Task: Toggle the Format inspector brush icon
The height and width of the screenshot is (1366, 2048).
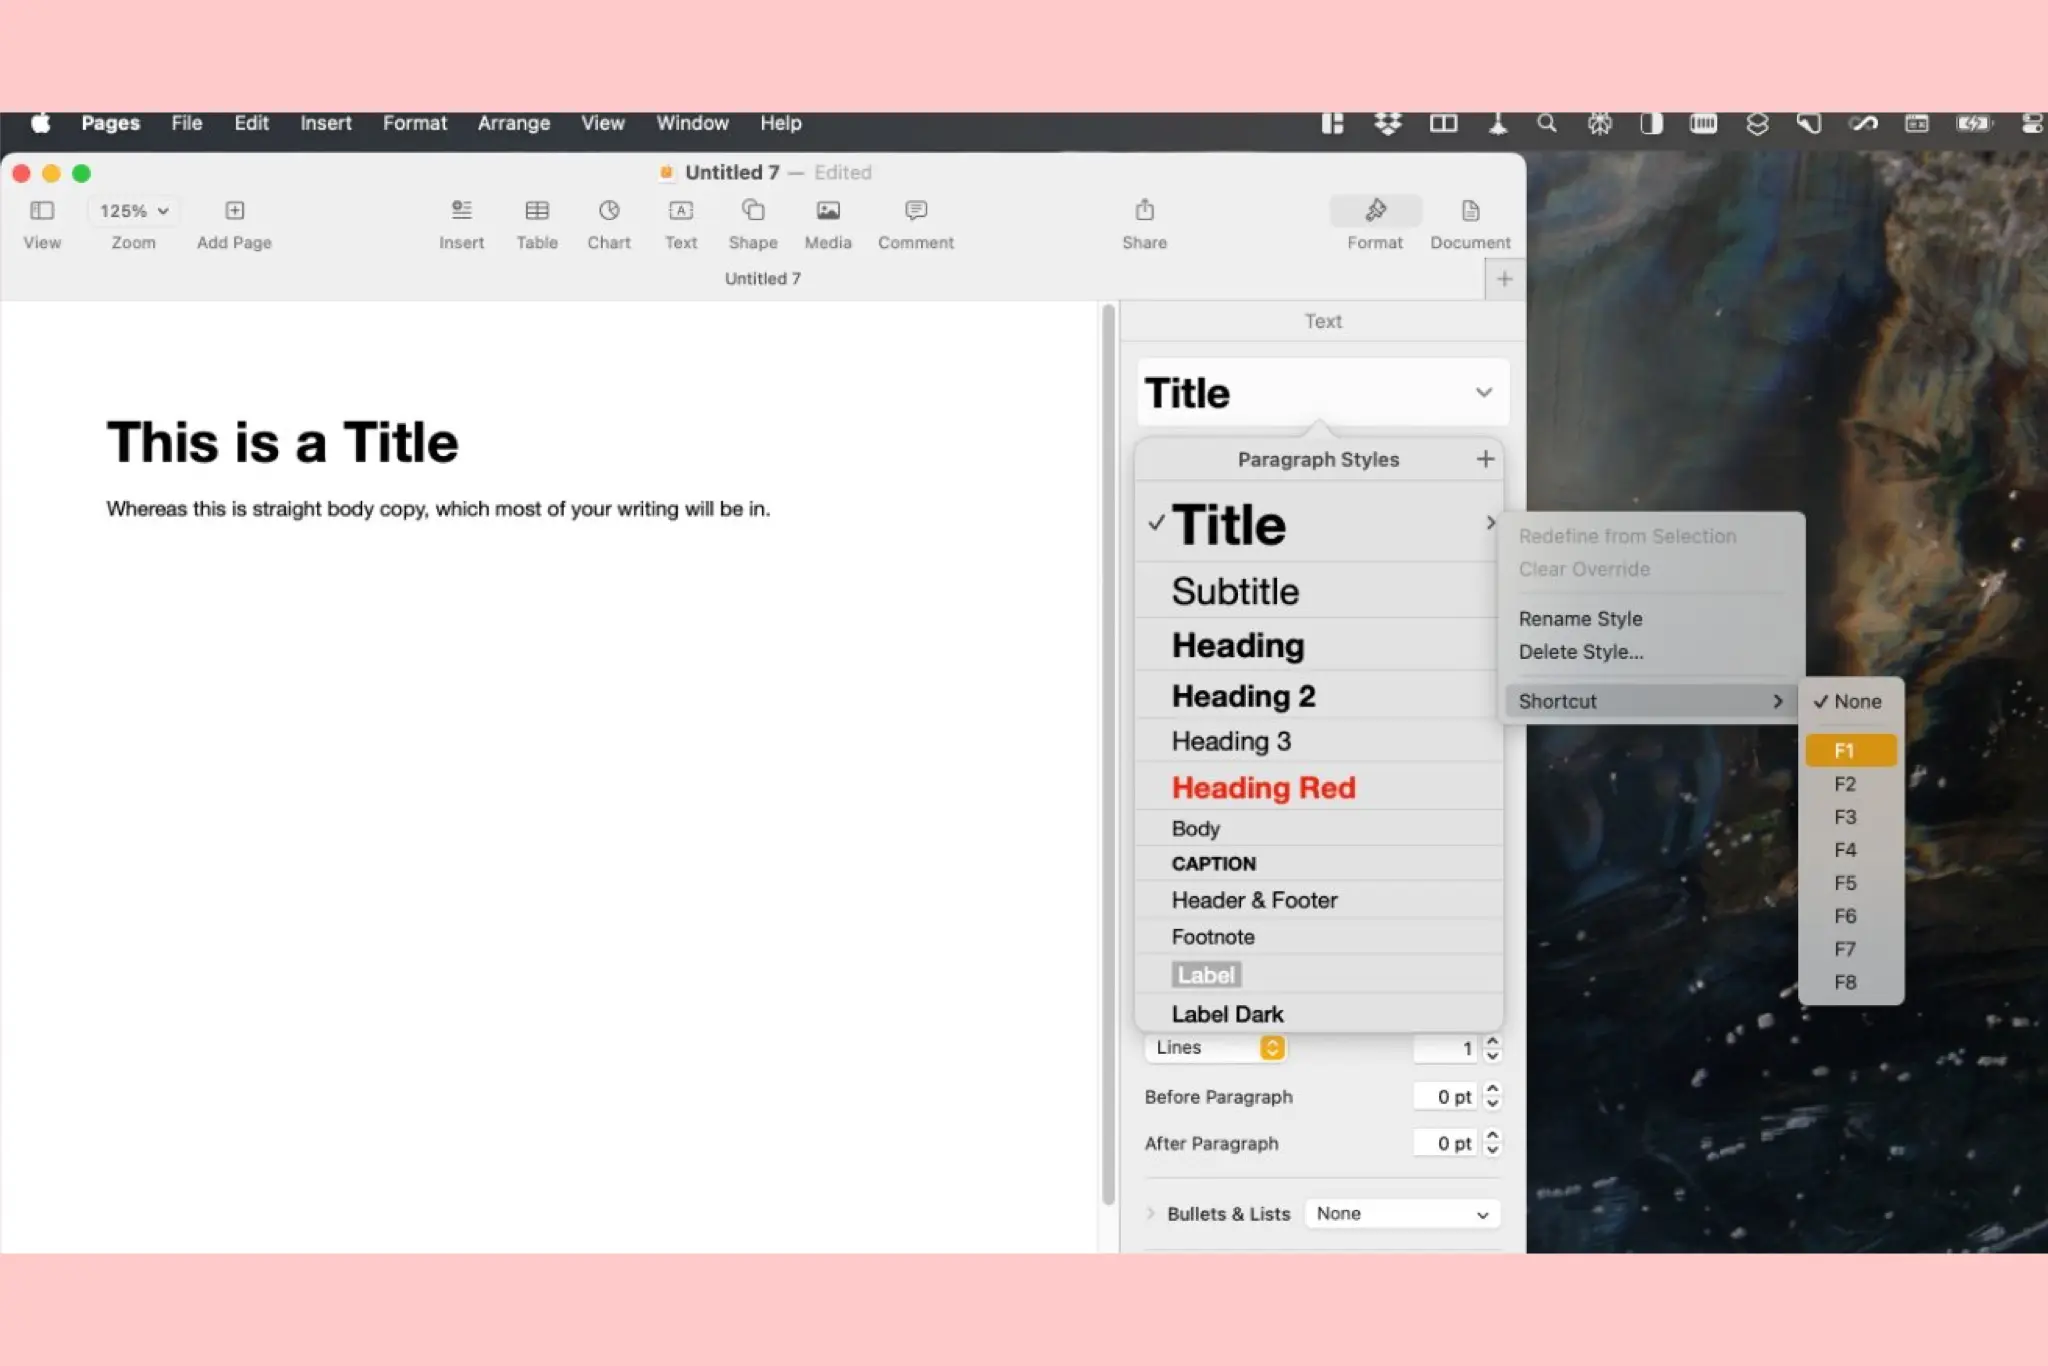Action: click(x=1375, y=210)
